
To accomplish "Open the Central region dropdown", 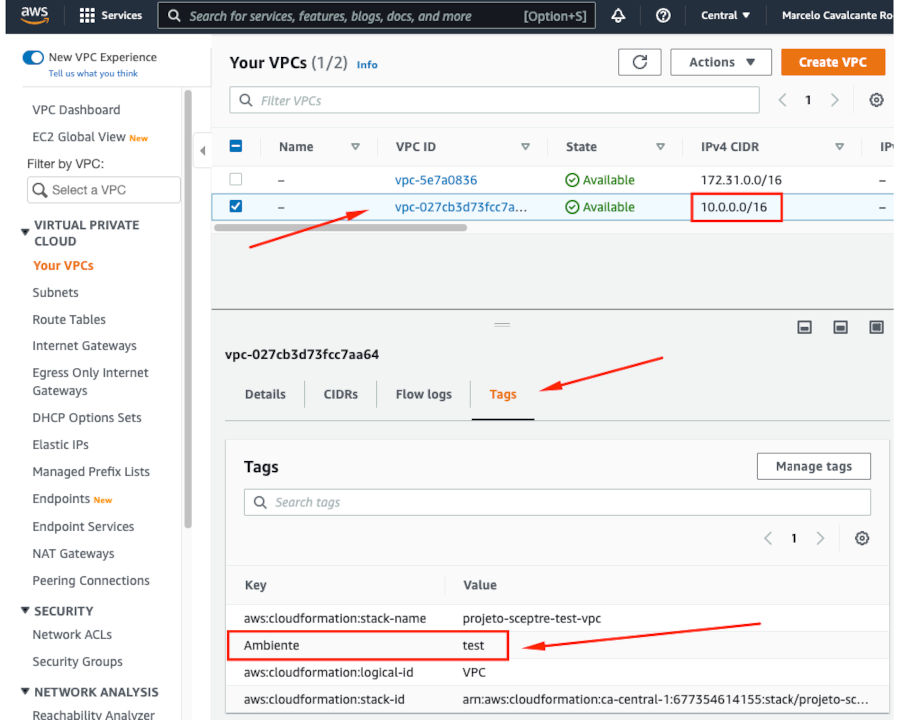I will [x=726, y=15].
